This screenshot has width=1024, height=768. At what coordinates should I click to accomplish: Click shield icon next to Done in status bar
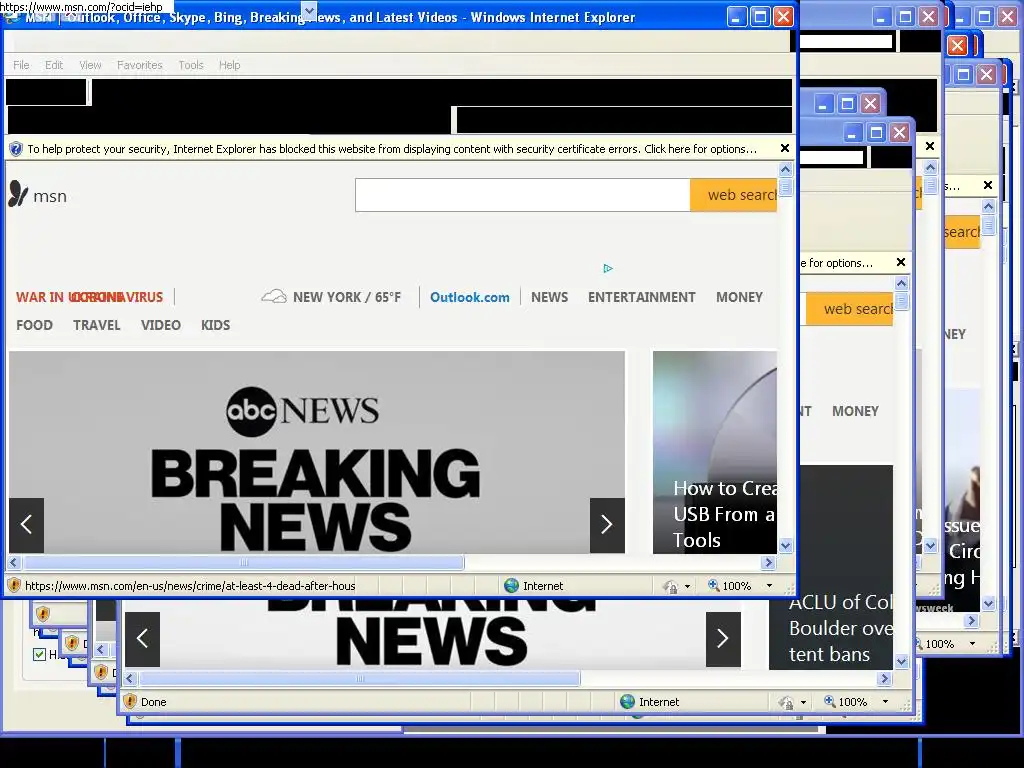click(130, 702)
